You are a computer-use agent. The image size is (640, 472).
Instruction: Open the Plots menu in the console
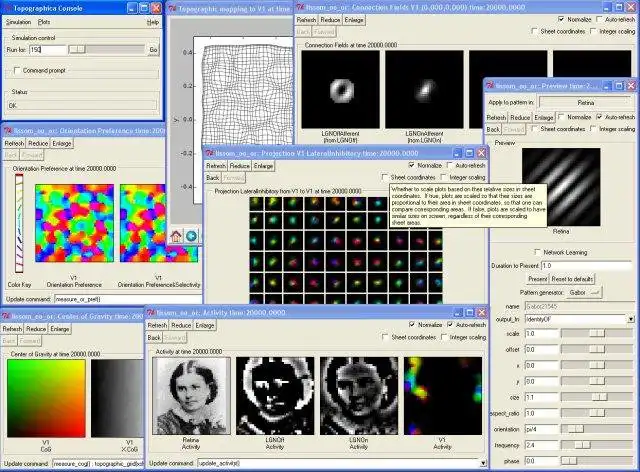44,21
